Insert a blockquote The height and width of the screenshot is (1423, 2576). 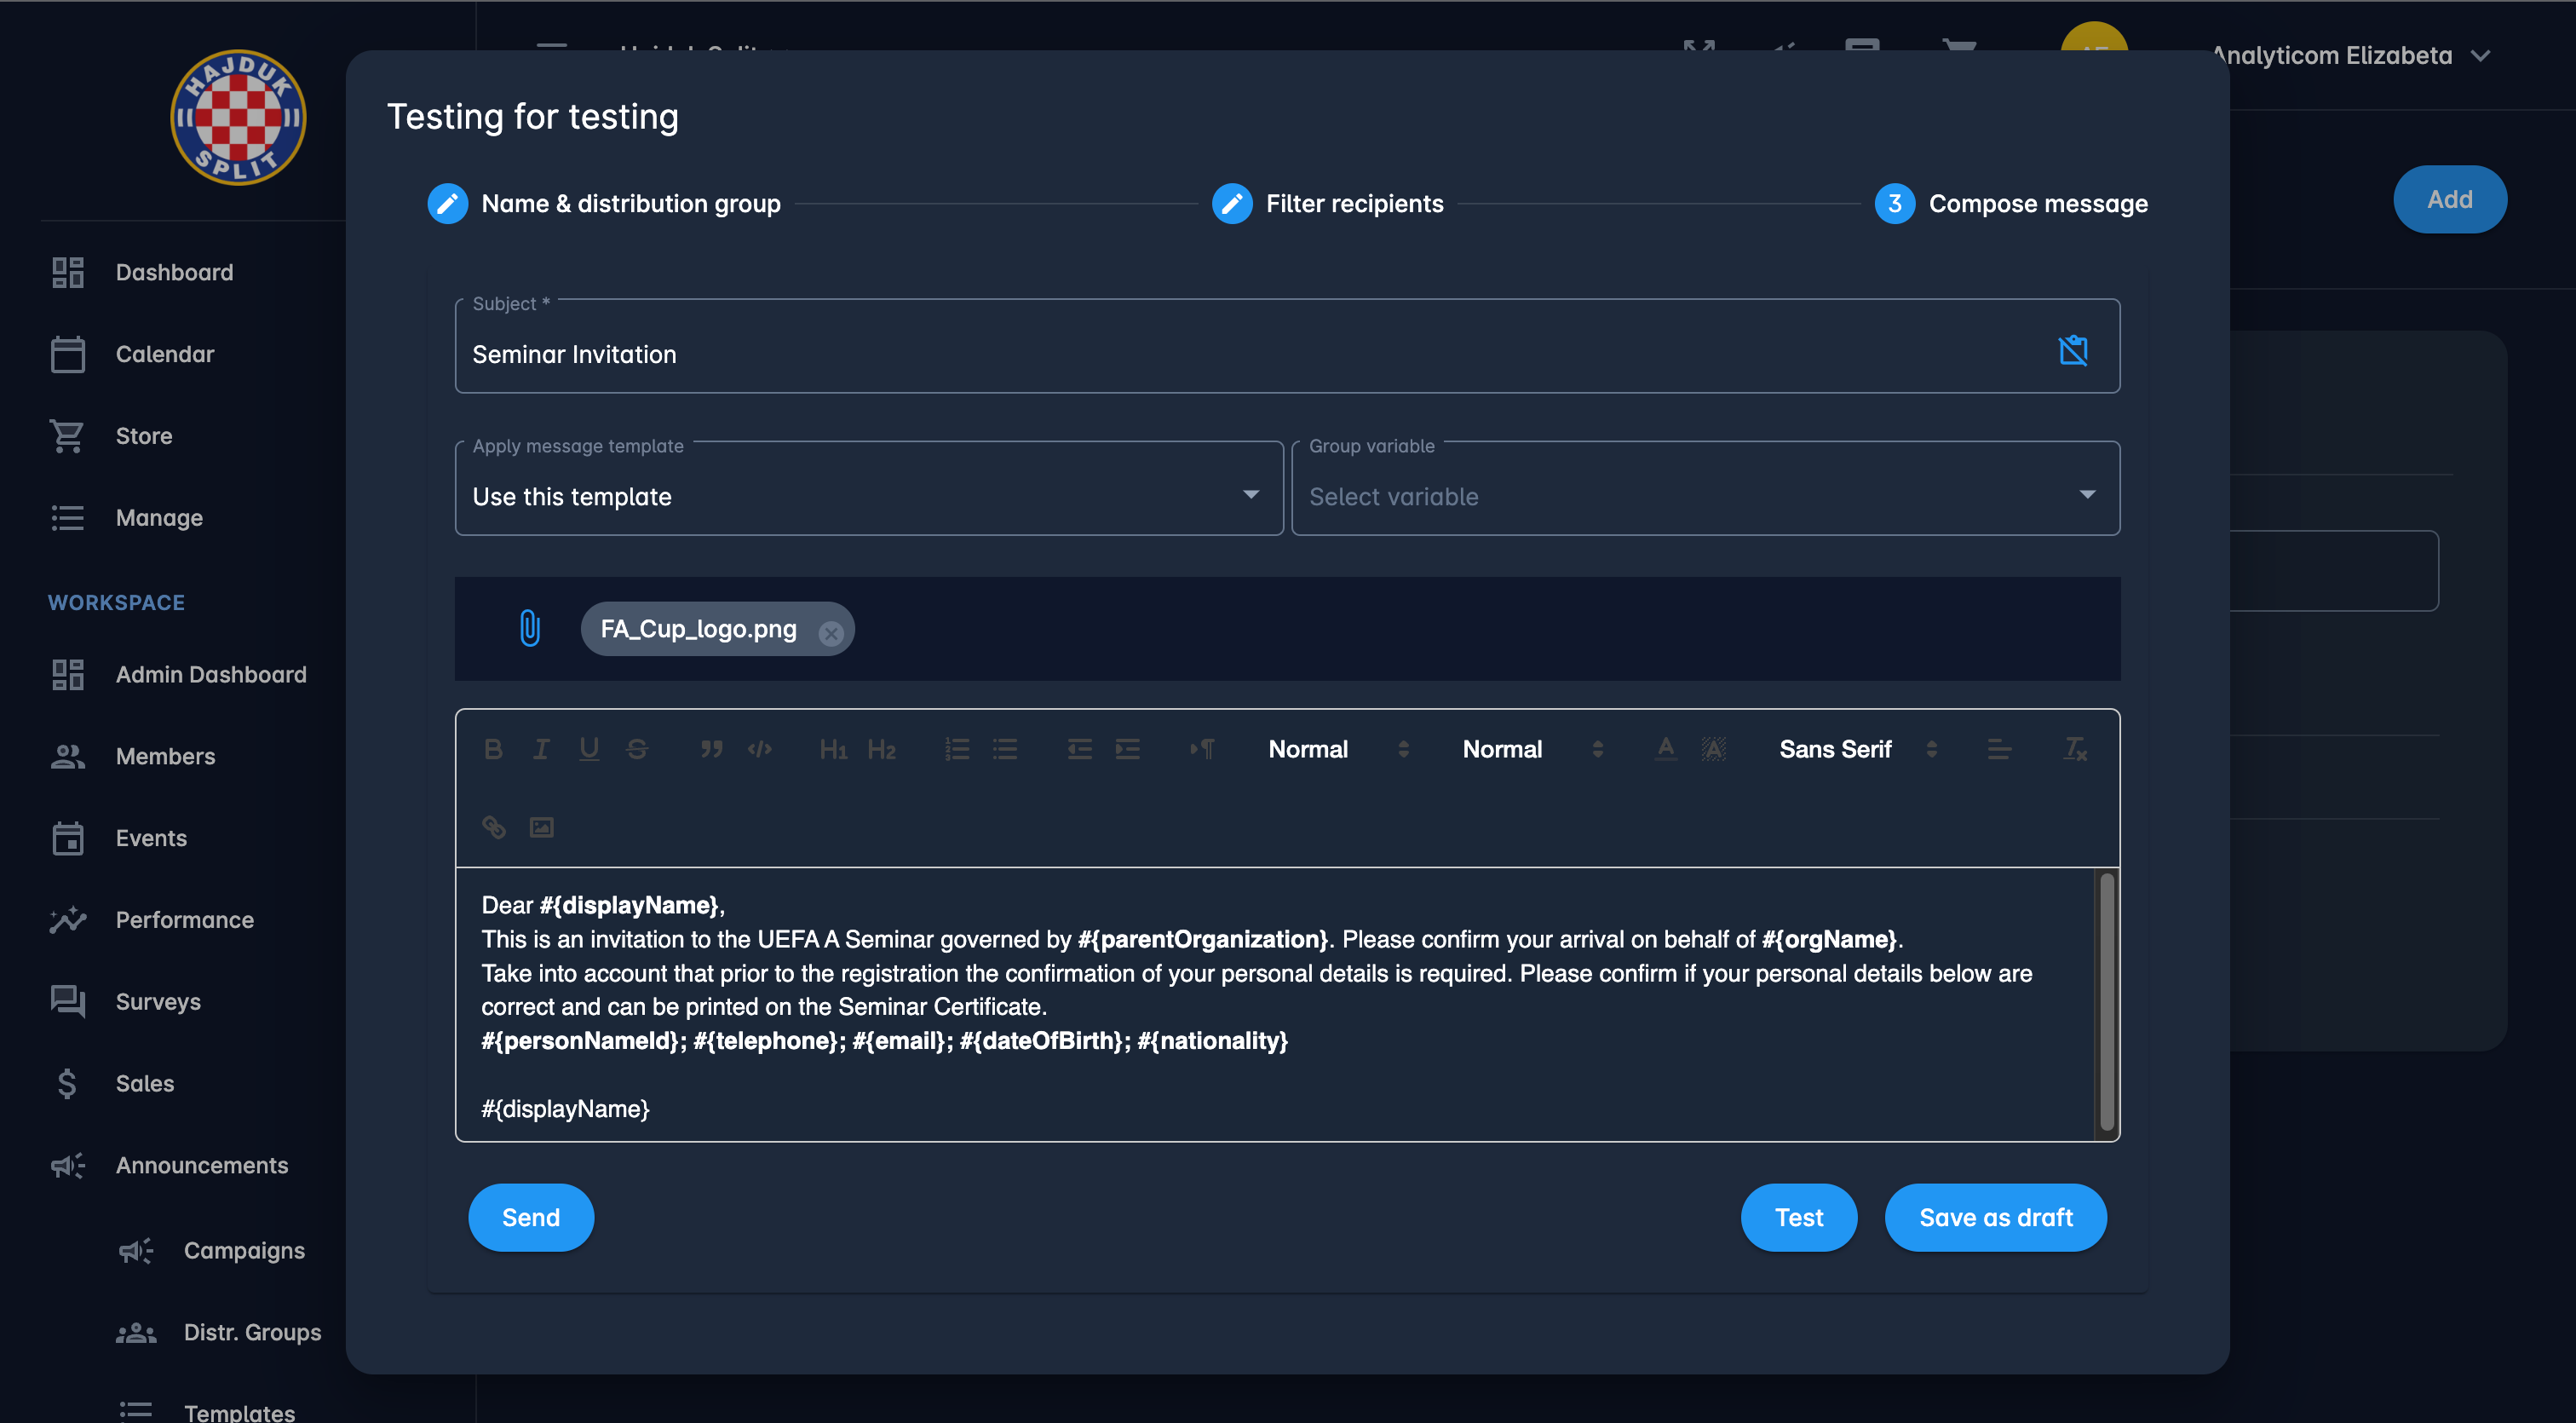(711, 749)
